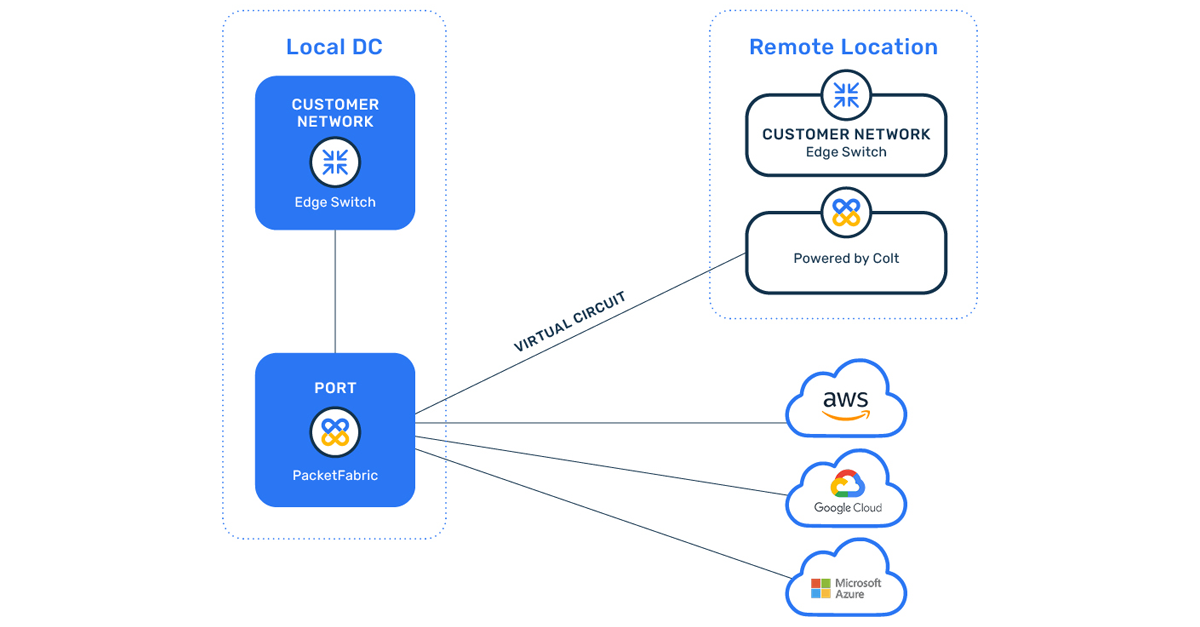This screenshot has width=1200, height=627.
Task: Select the Edge Switch icon at Remote Location
Action: coord(845,96)
